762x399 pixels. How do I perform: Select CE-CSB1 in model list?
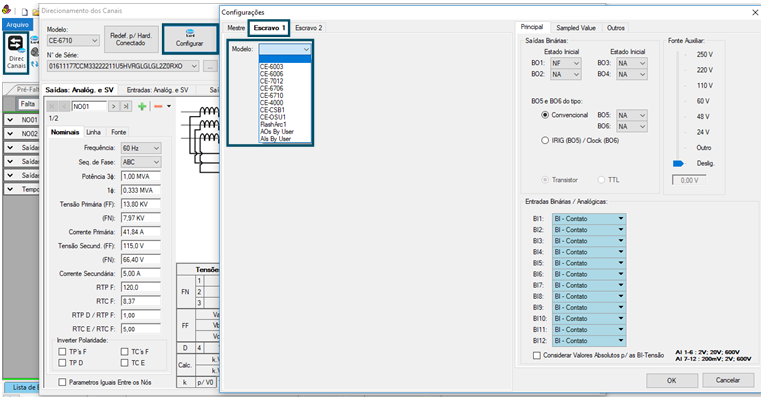coord(285,110)
